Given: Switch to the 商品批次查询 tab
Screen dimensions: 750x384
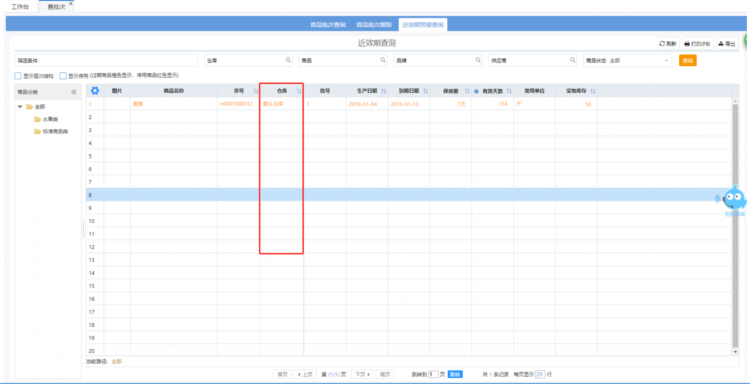Looking at the screenshot, I should click(x=328, y=24).
